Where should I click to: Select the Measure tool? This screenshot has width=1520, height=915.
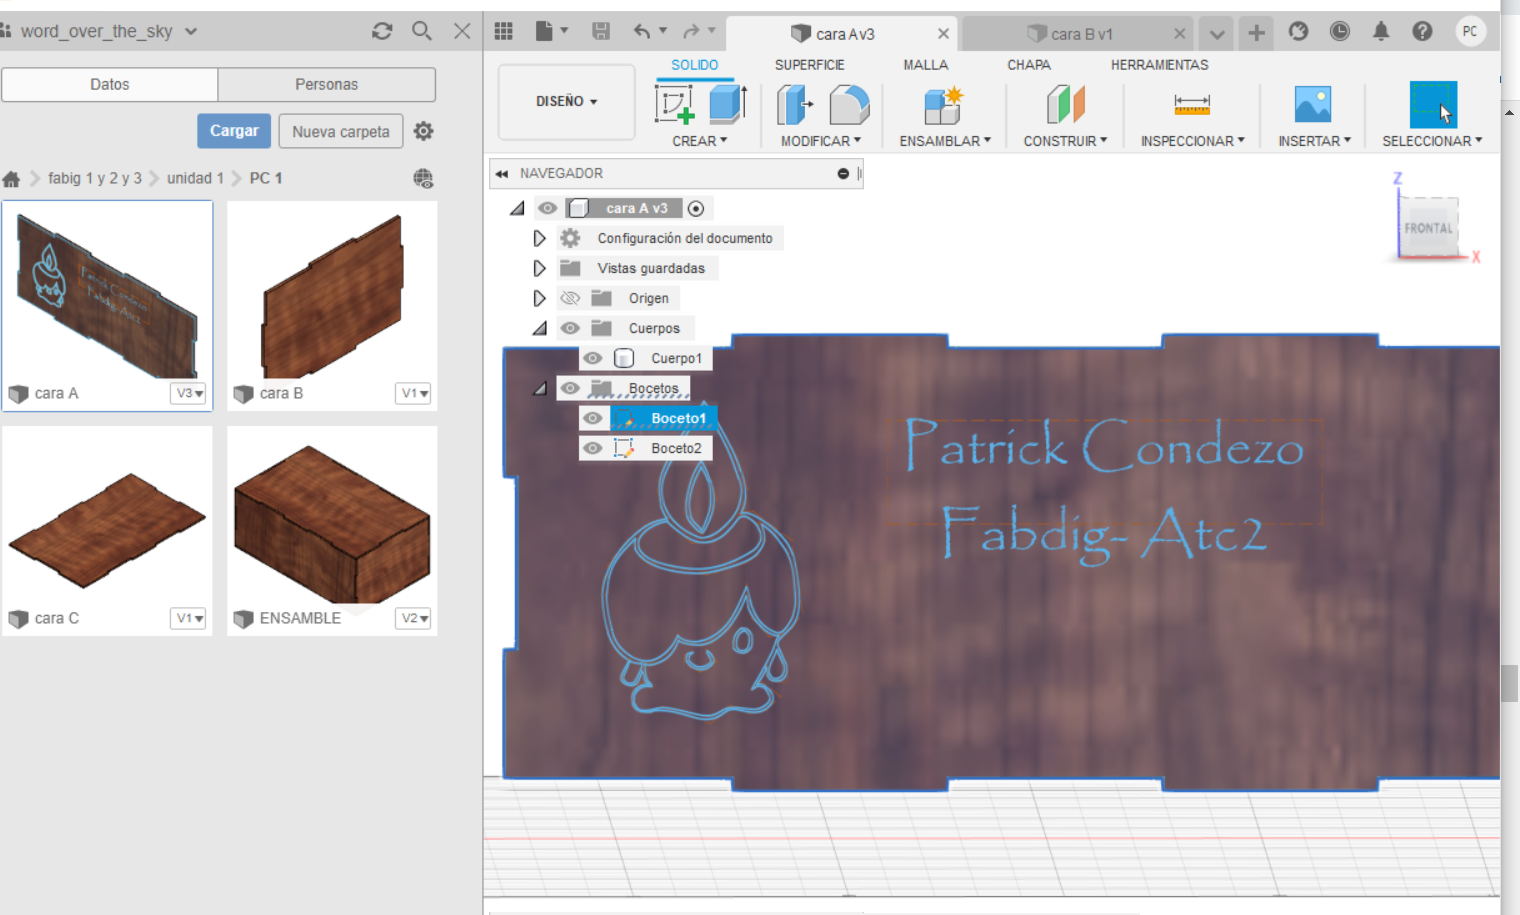pyautogui.click(x=1192, y=104)
